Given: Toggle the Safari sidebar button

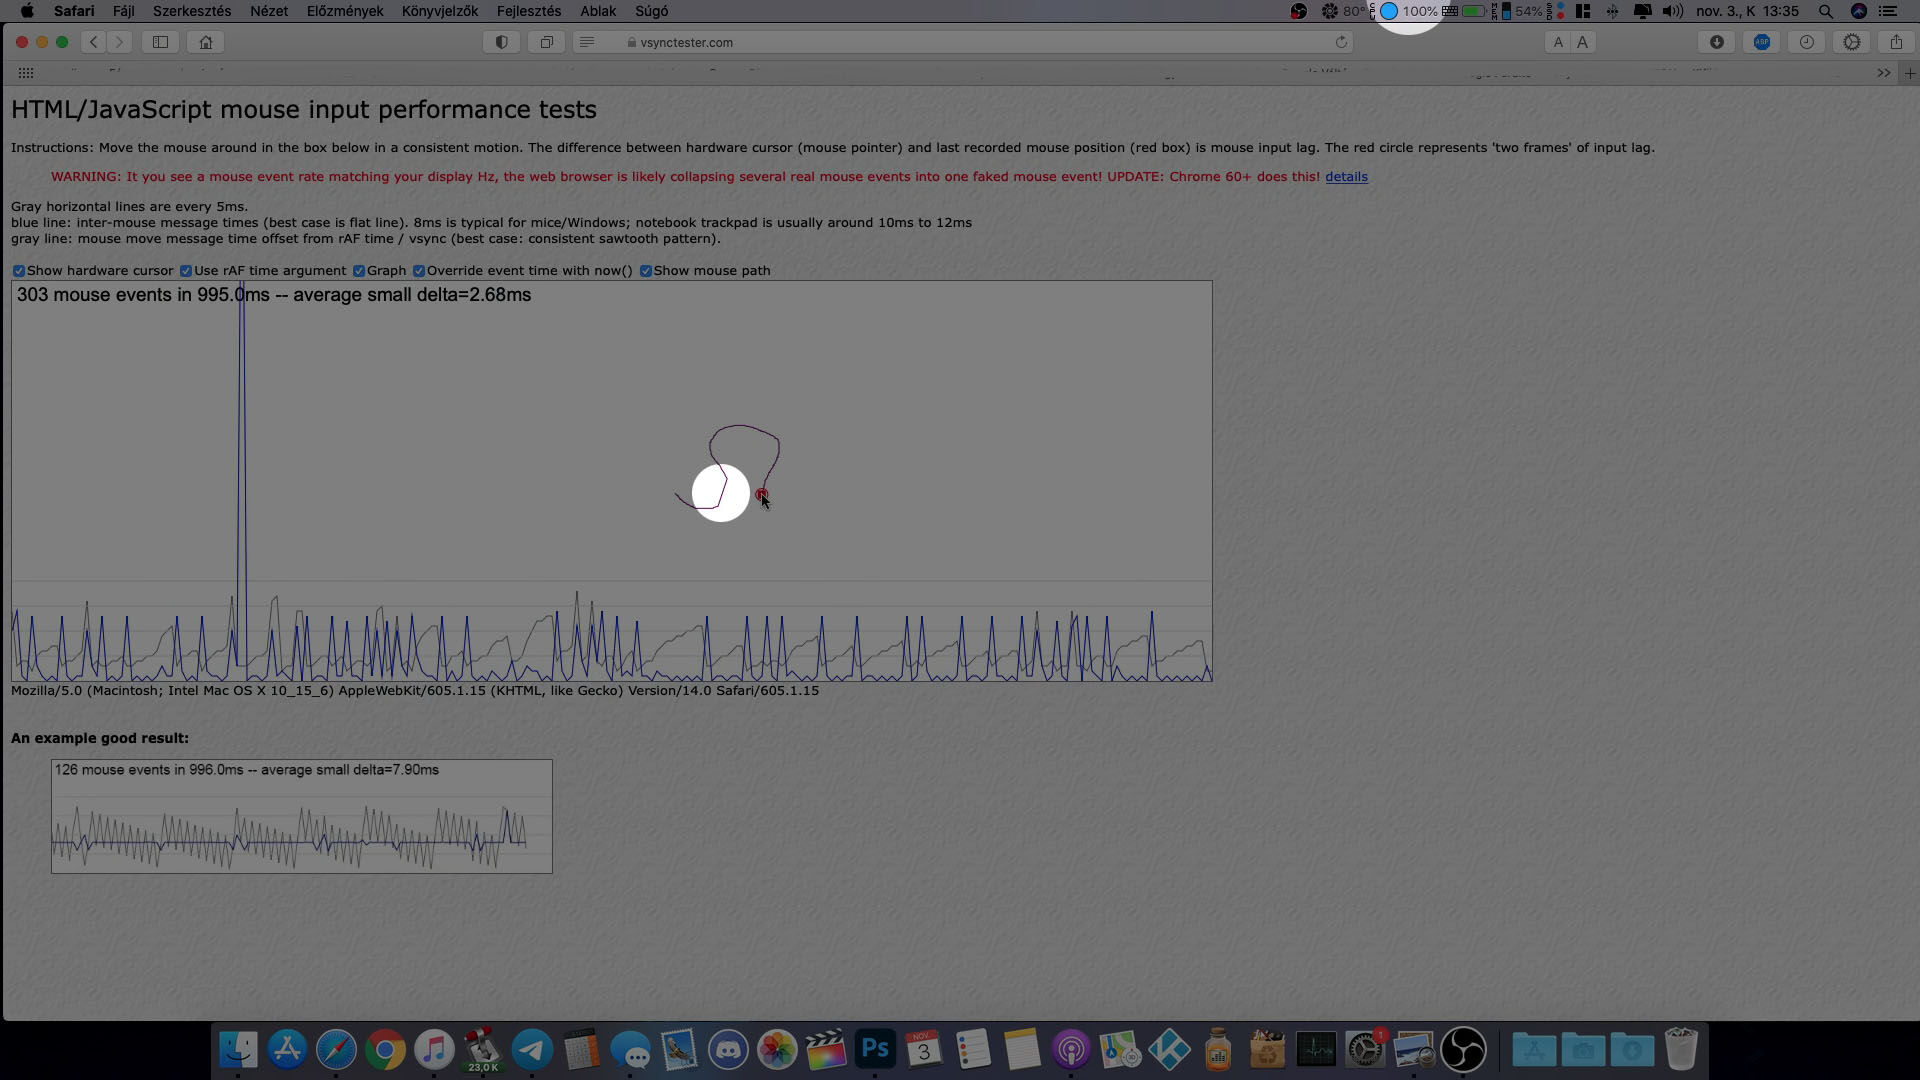Looking at the screenshot, I should tap(160, 42).
